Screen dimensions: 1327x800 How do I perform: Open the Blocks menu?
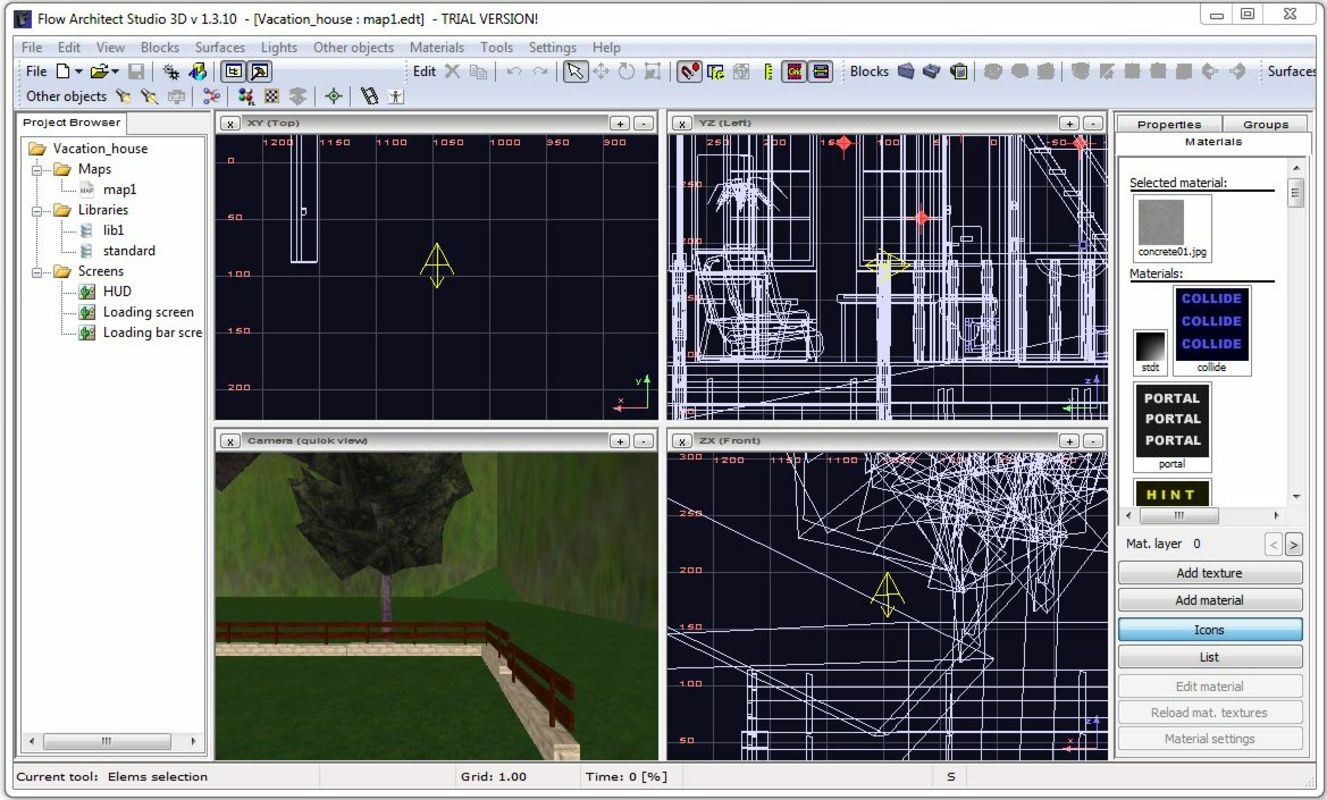[160, 47]
